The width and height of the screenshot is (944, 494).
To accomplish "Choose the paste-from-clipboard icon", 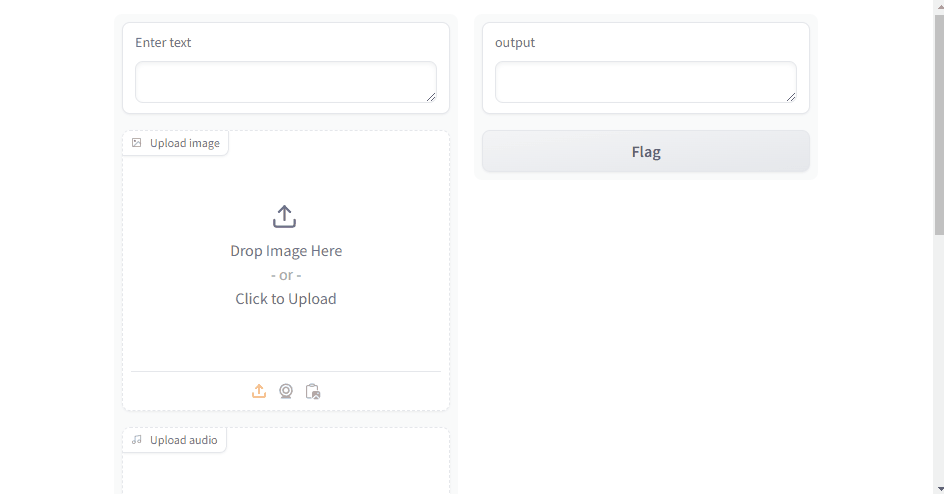I will click(x=313, y=391).
